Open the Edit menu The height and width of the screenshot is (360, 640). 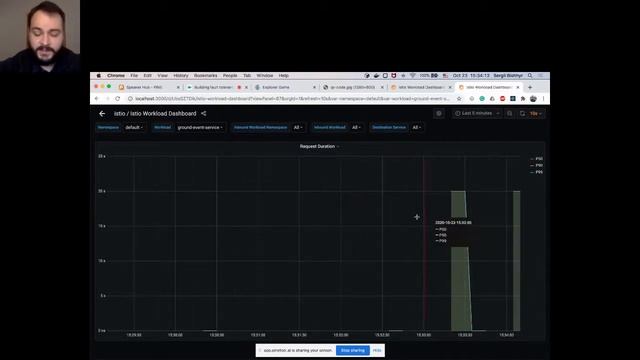coord(147,76)
